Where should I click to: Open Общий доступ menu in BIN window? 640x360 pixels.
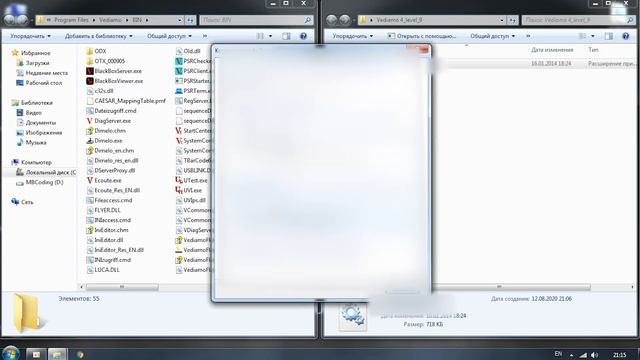[x=169, y=36]
